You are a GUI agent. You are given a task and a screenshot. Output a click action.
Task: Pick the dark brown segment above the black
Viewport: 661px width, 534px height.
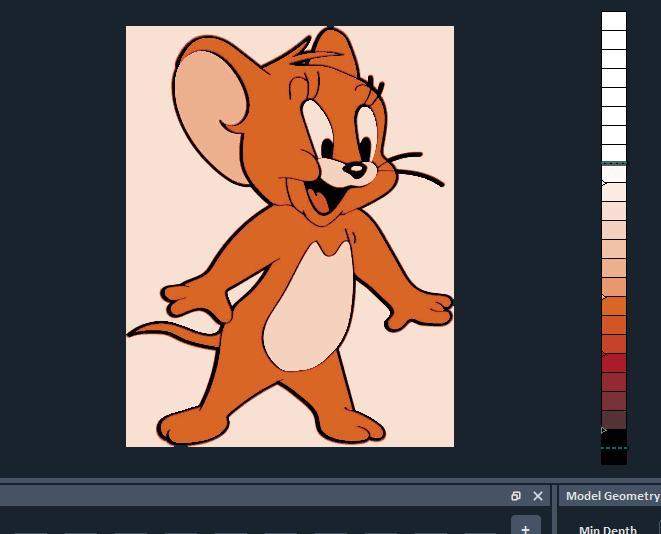[614, 420]
